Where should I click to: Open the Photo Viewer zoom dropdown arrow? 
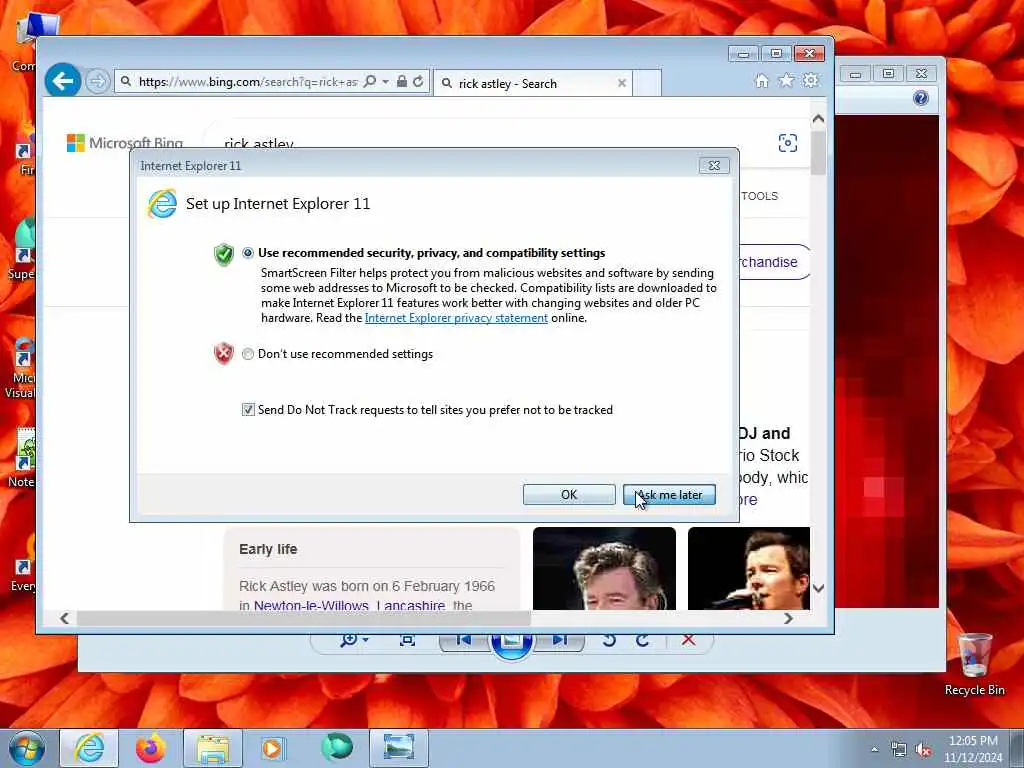[x=366, y=640]
